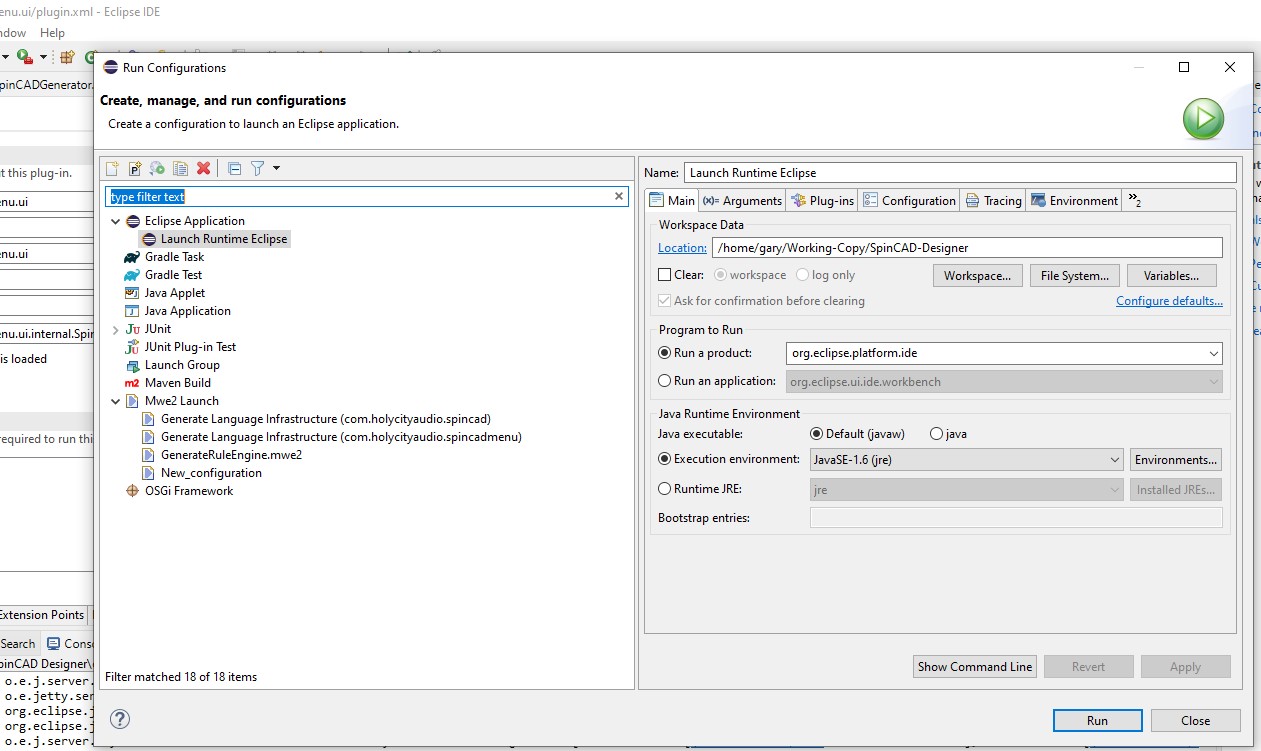Click the filter launch configurations funnel icon
The width and height of the screenshot is (1261, 751).
(257, 169)
